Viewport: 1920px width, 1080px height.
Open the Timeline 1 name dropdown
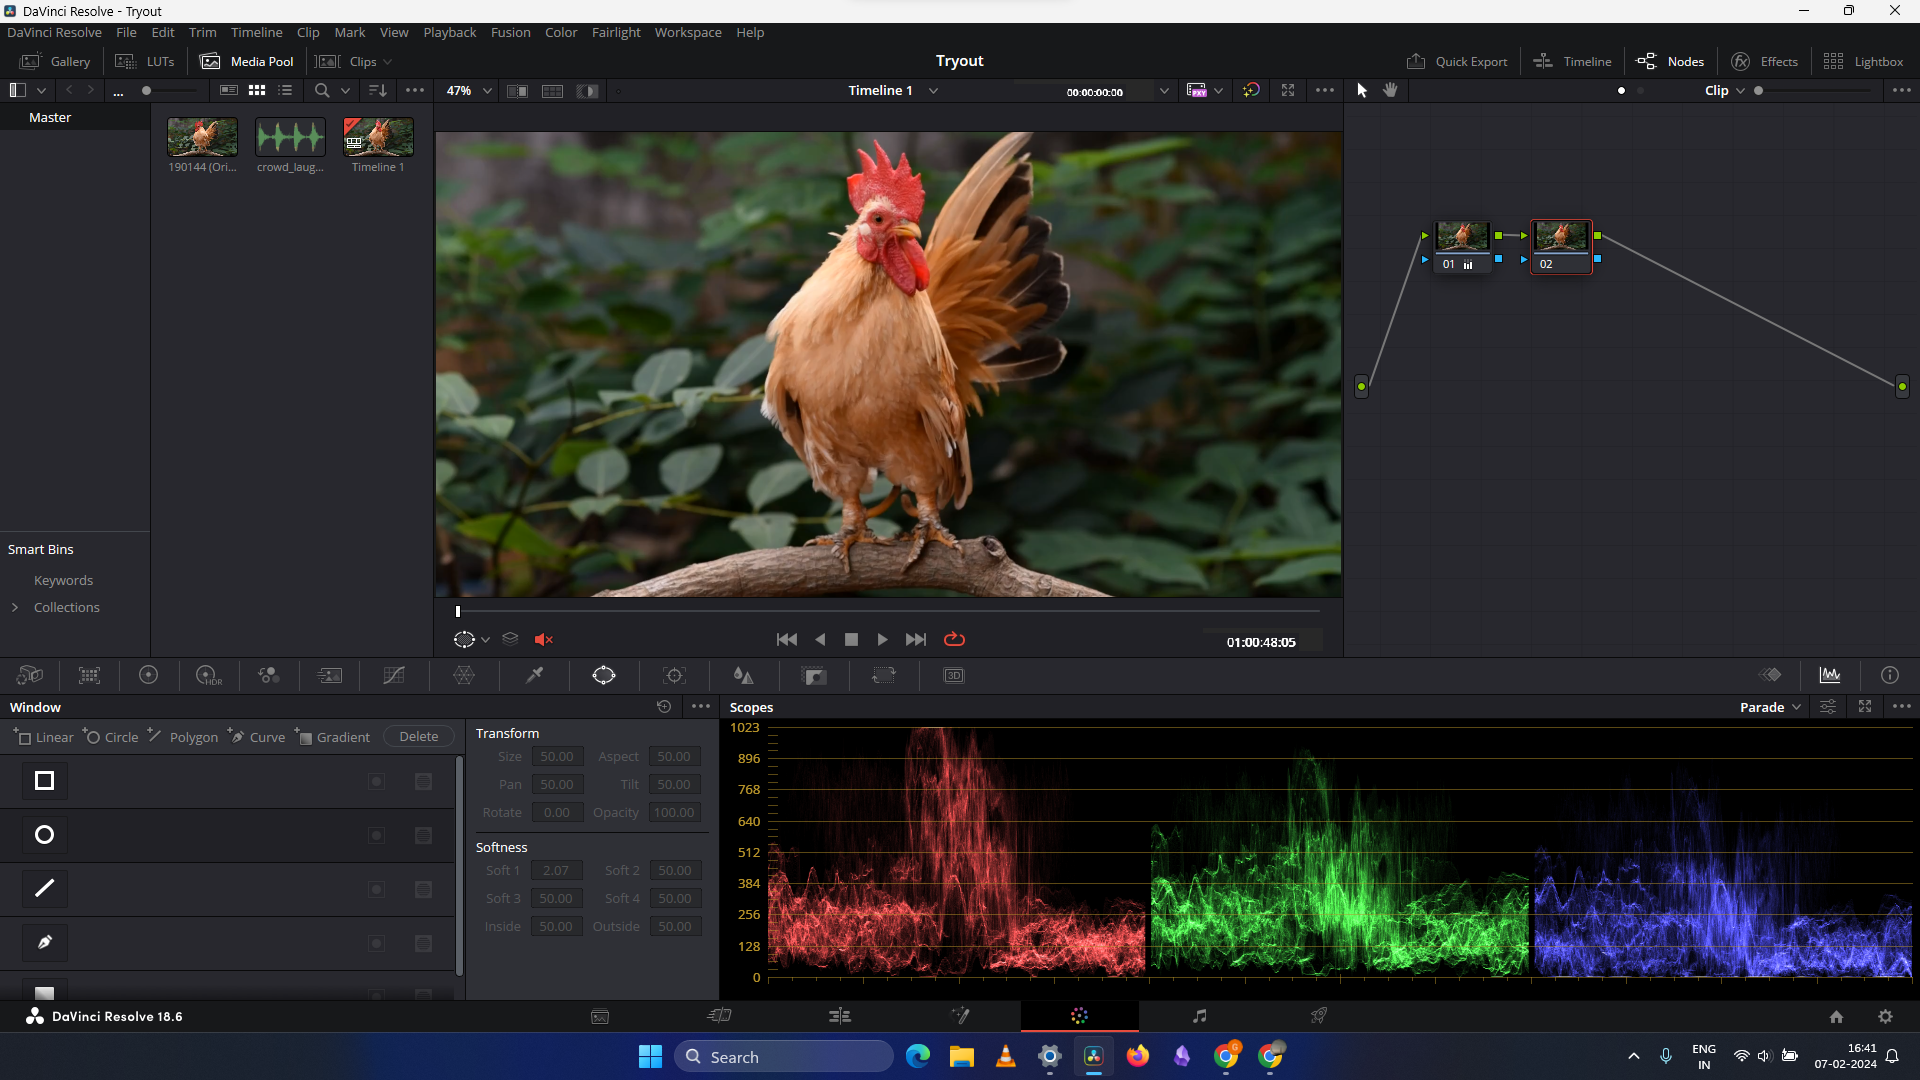(x=933, y=91)
